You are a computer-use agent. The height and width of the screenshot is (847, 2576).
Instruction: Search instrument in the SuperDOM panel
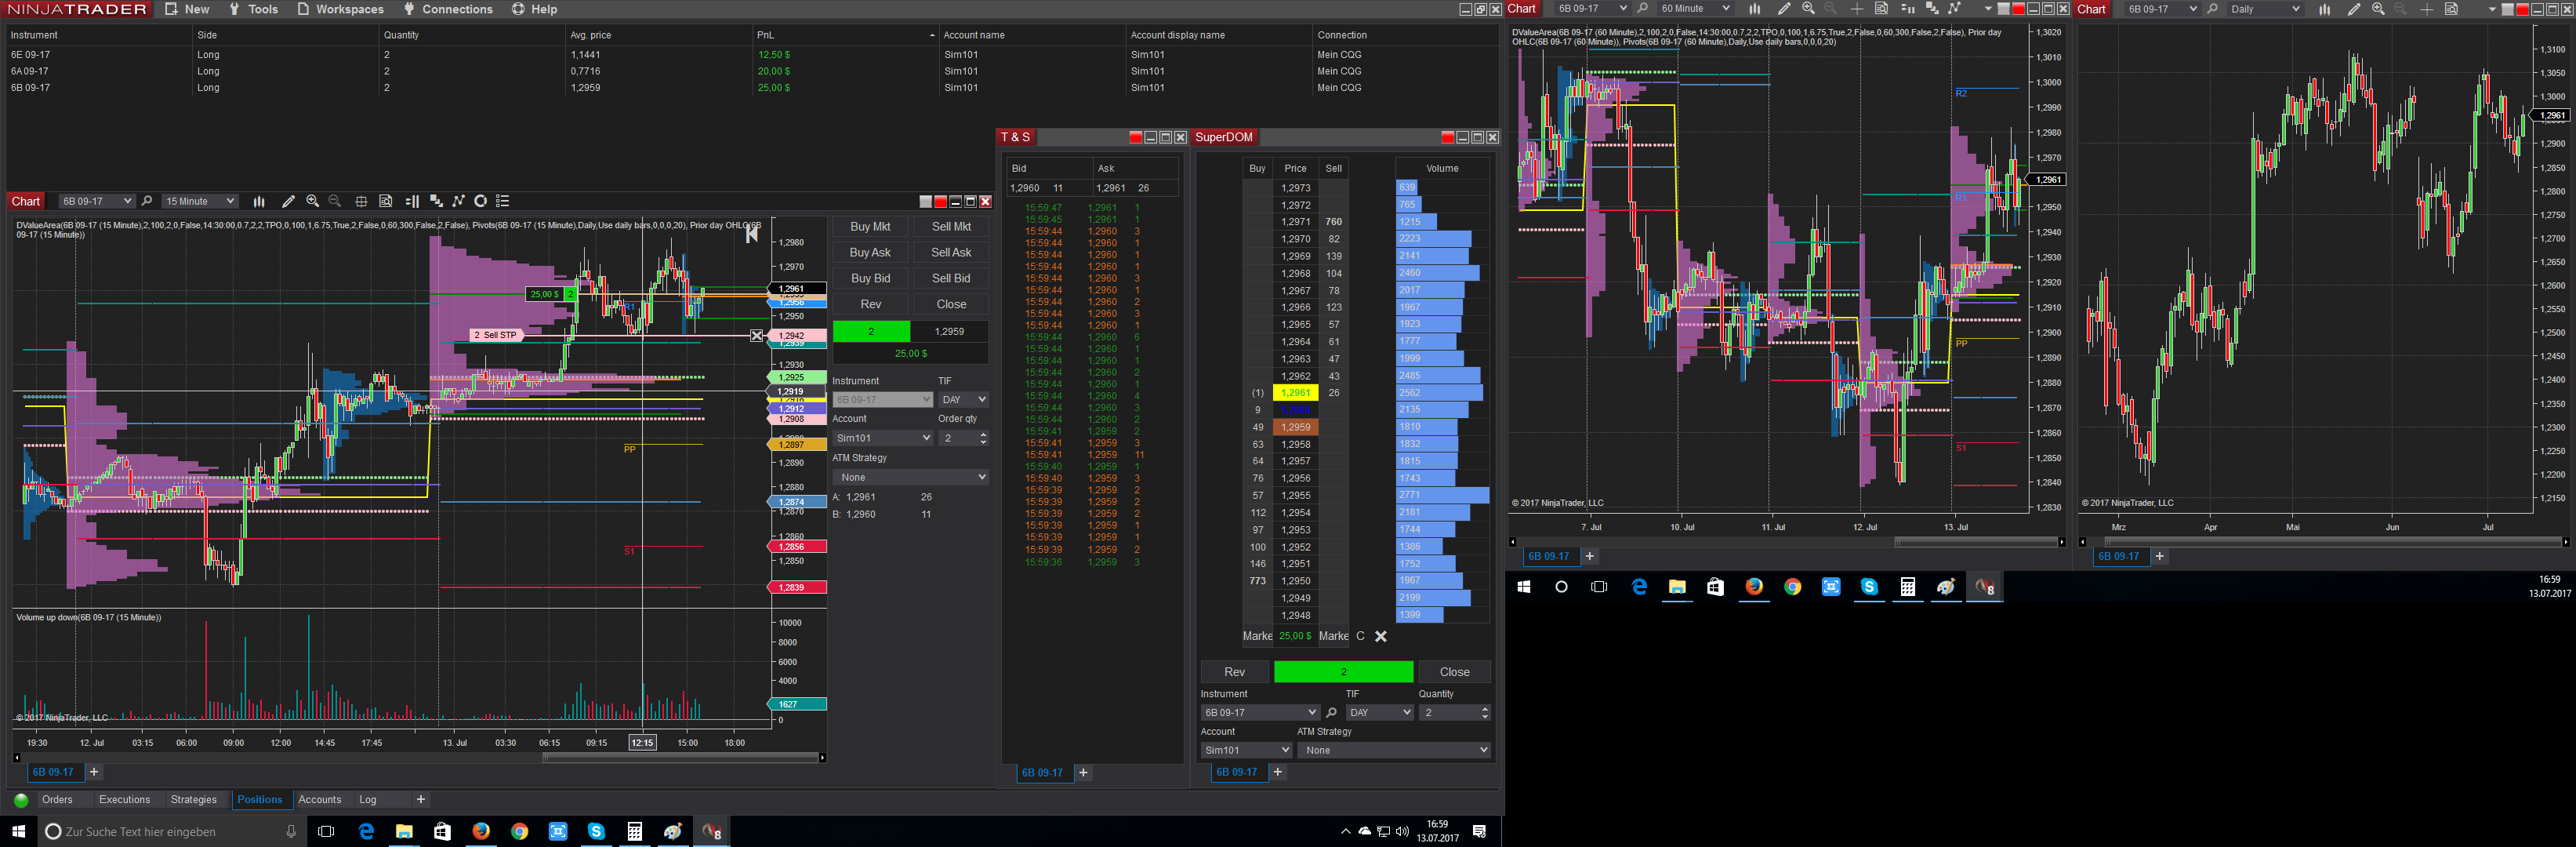click(x=1331, y=713)
